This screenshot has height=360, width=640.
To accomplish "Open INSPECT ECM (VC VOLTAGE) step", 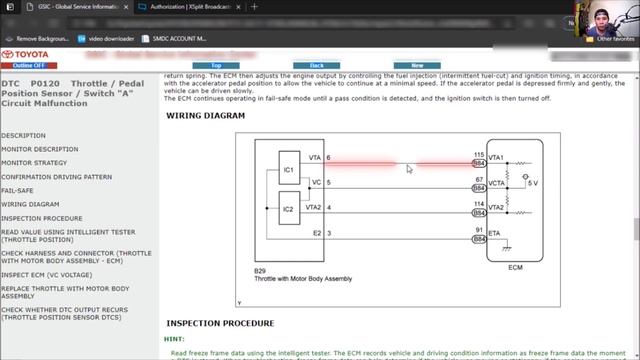I will (x=47, y=275).
